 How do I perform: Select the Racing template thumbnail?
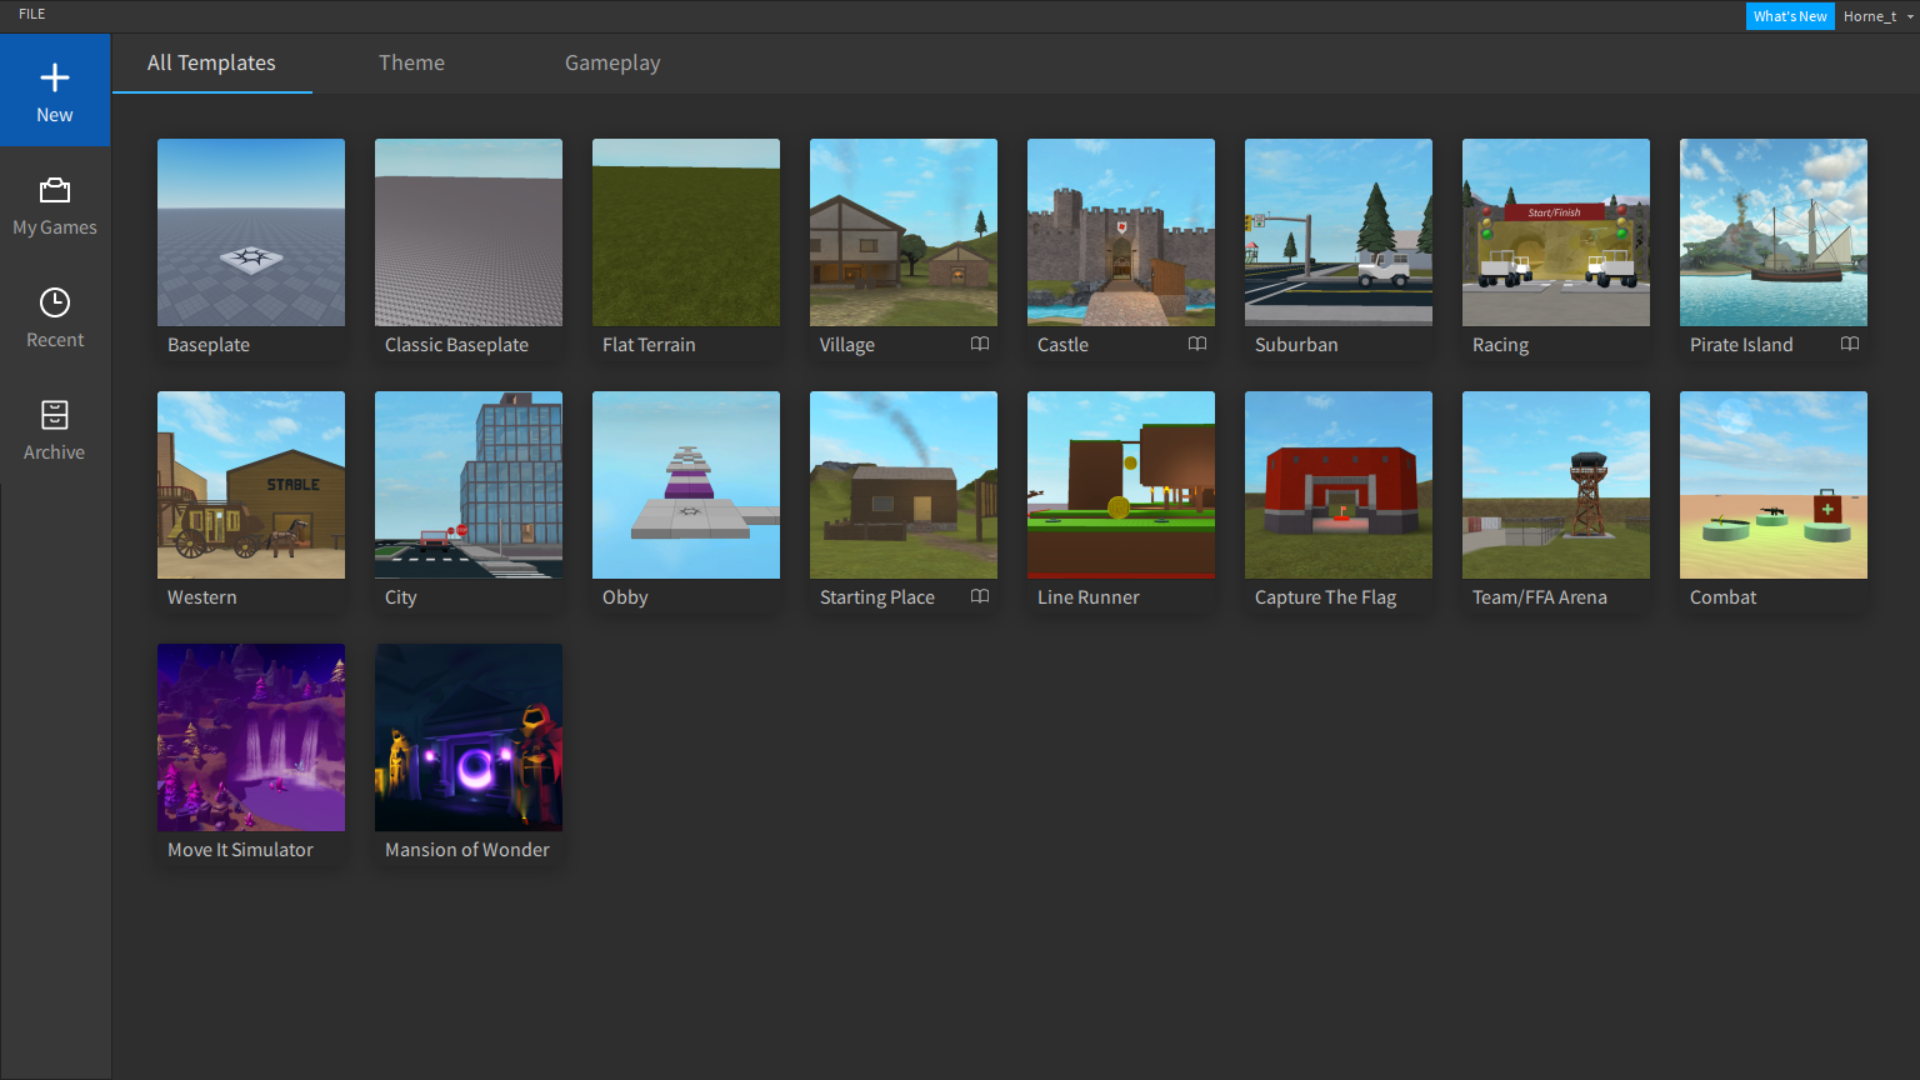(x=1556, y=232)
